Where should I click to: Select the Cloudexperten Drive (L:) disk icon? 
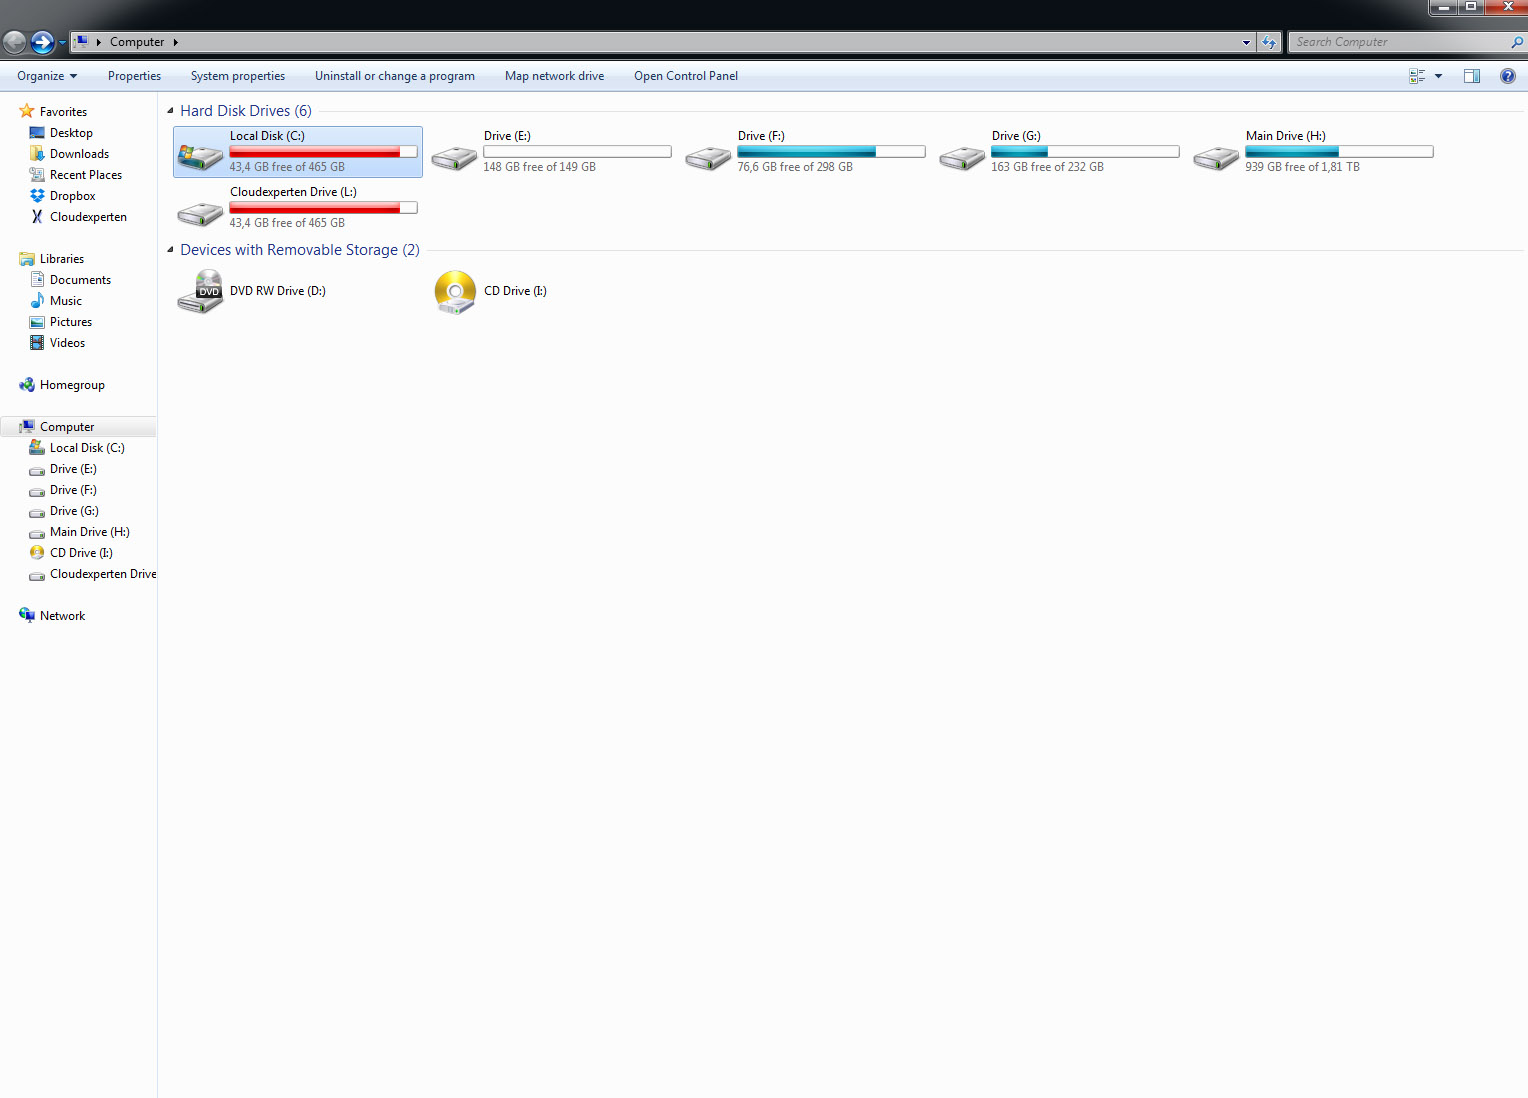(200, 213)
